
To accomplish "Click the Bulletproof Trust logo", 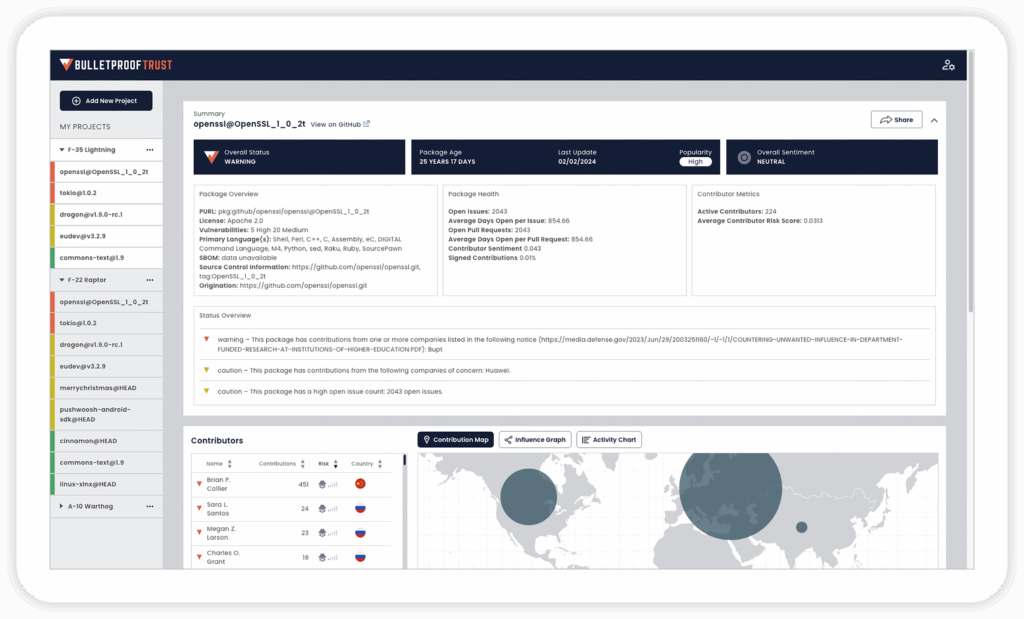I will tap(115, 63).
